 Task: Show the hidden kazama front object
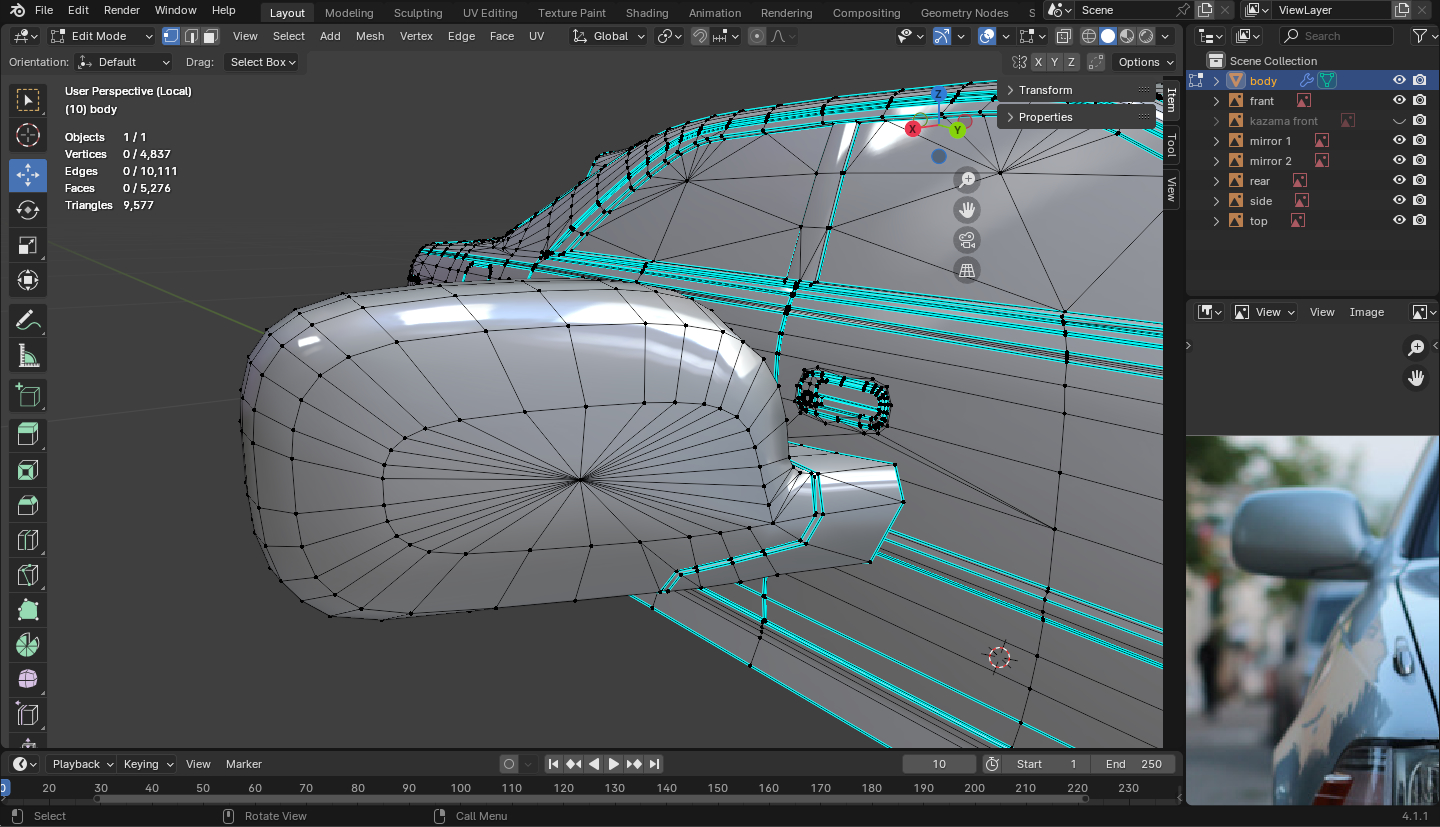pos(1399,121)
